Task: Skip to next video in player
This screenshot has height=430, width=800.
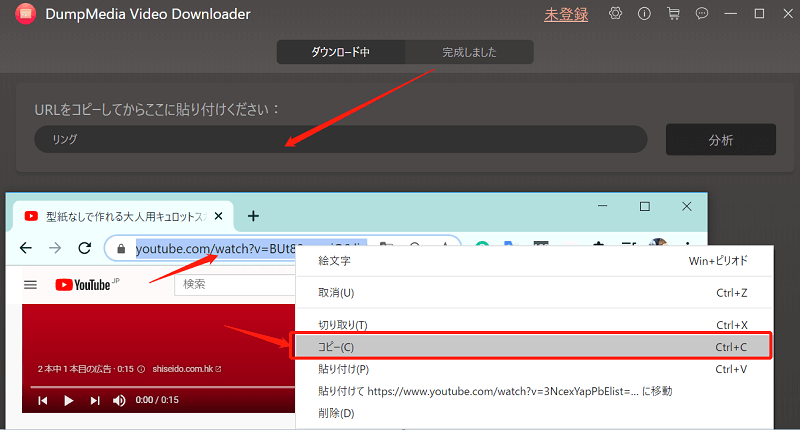Action: [95, 400]
